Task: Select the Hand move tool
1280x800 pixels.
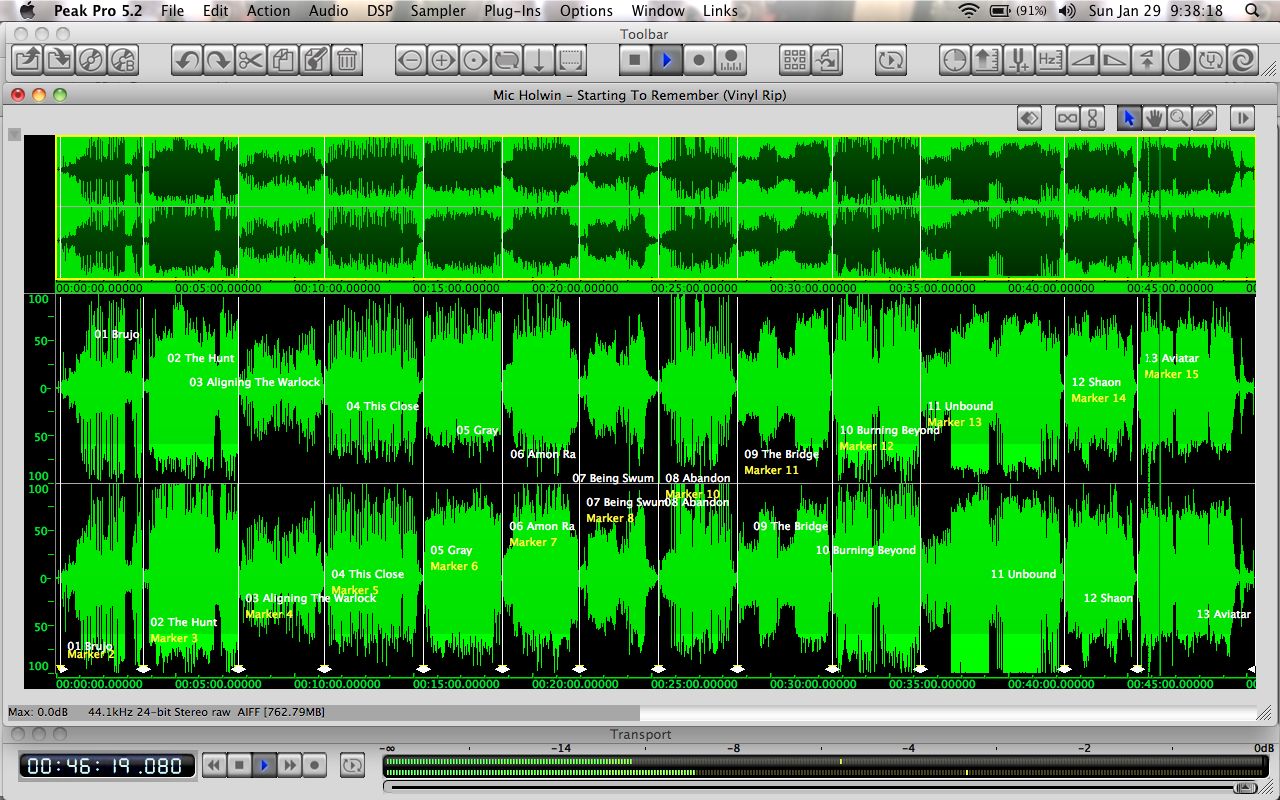Action: click(1155, 118)
